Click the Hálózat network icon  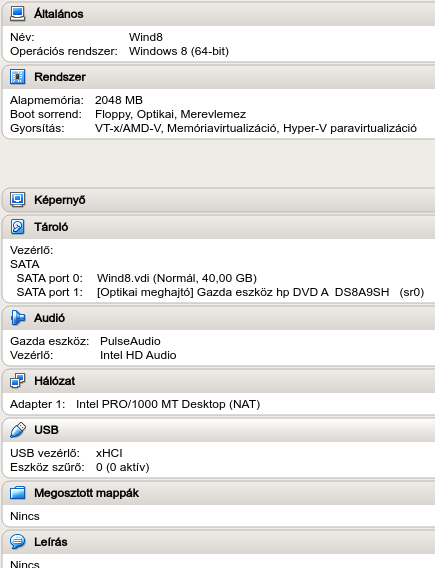coord(17,381)
